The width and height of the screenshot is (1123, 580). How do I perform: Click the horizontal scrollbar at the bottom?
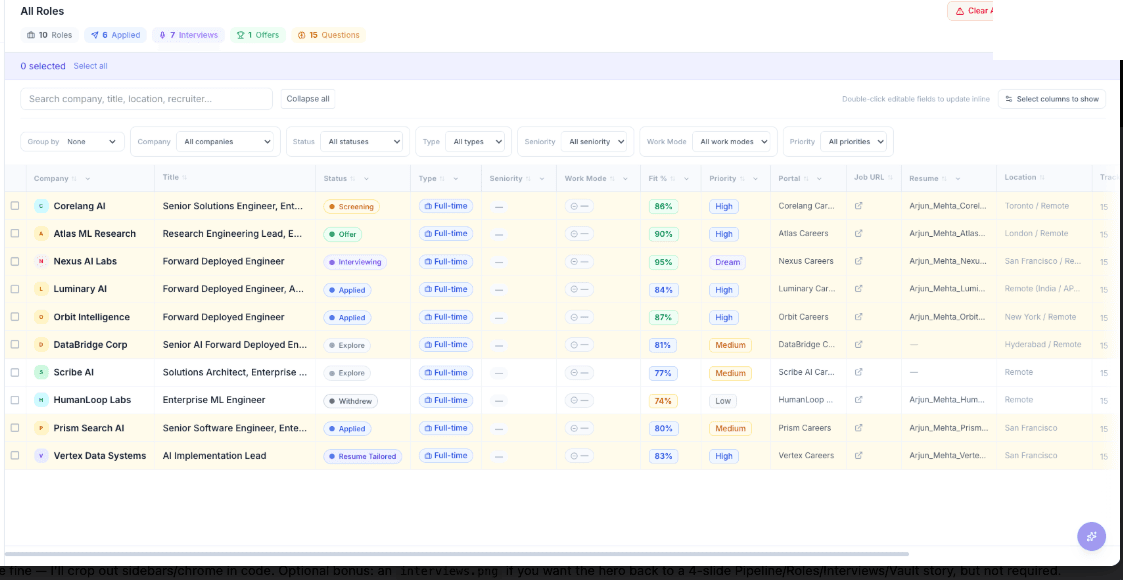(x=457, y=554)
